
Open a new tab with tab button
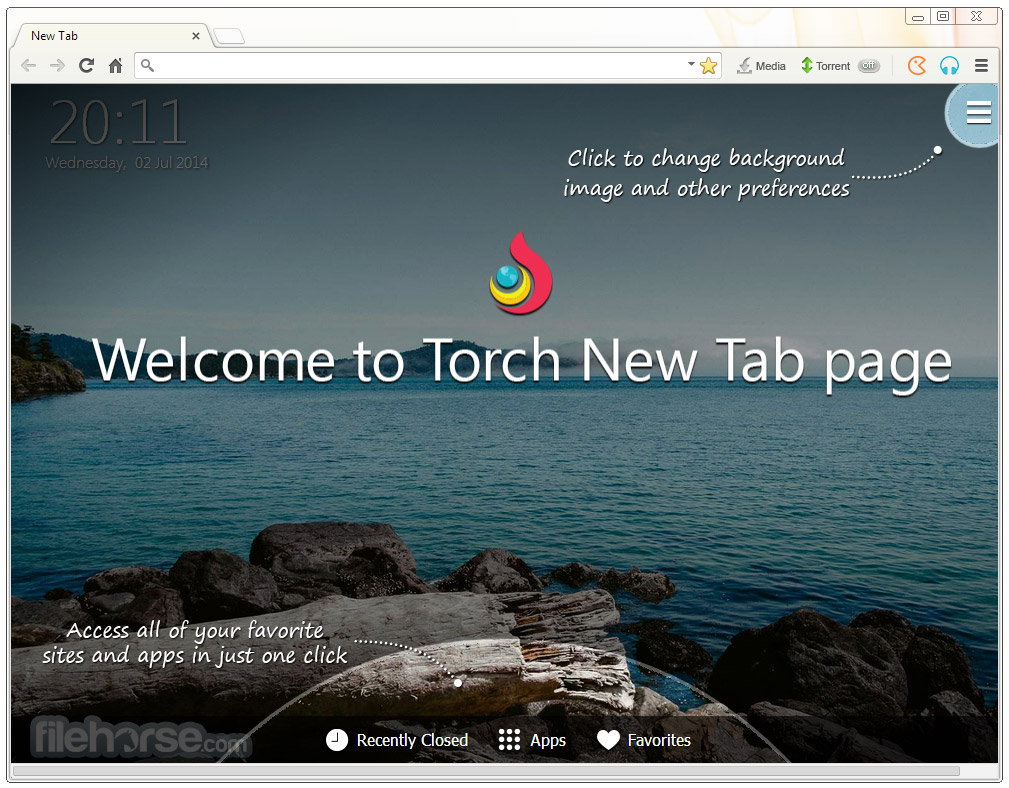tap(229, 37)
